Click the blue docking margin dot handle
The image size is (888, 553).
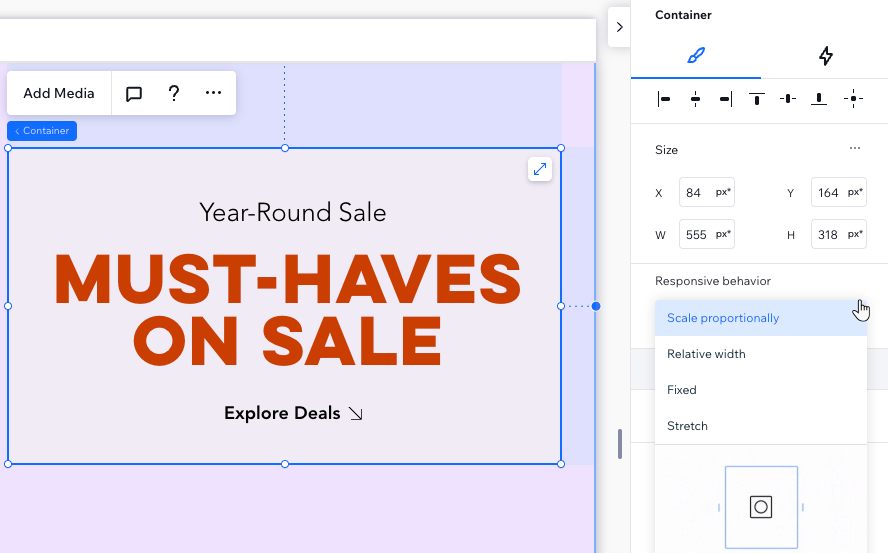coord(596,306)
